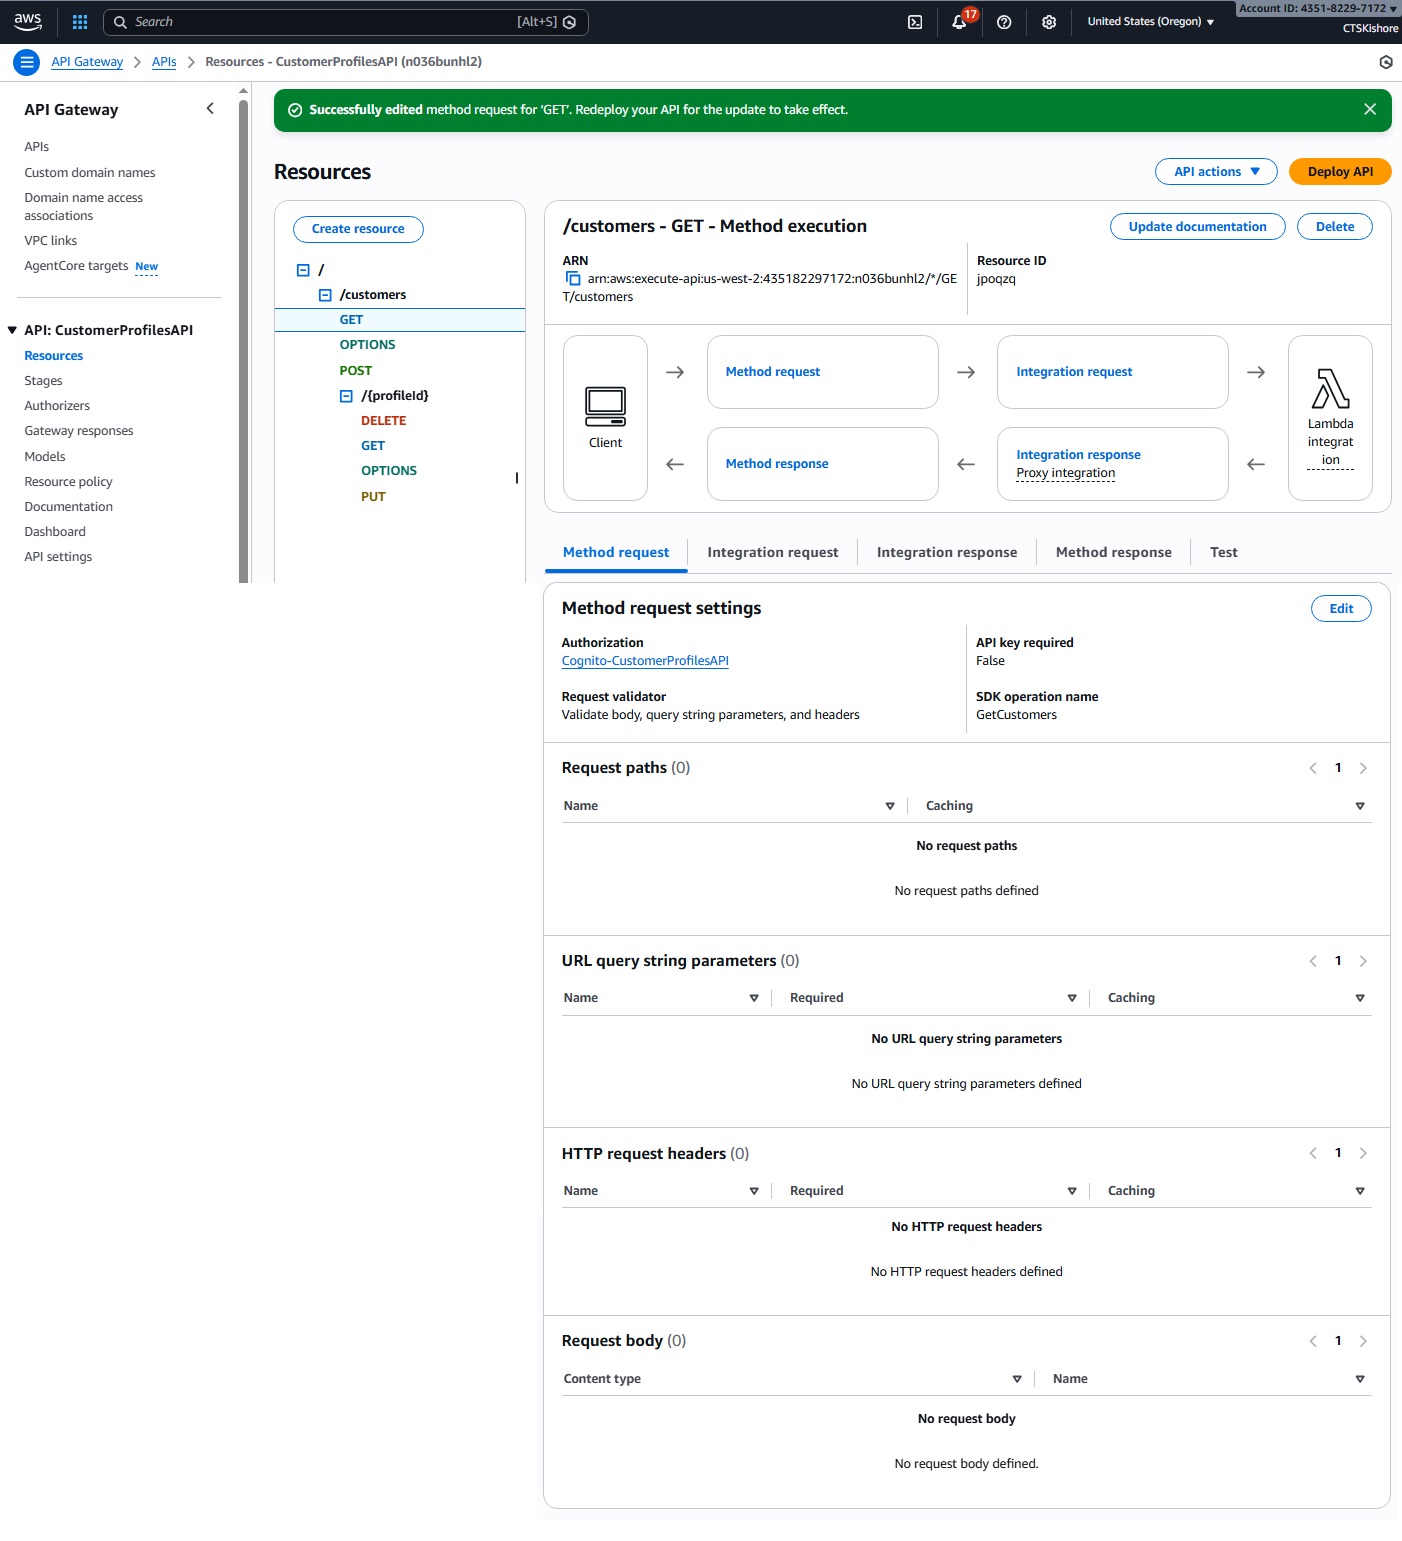This screenshot has height=1541, width=1402.
Task: Collapse the /customers resource tree node
Action: pos(325,295)
